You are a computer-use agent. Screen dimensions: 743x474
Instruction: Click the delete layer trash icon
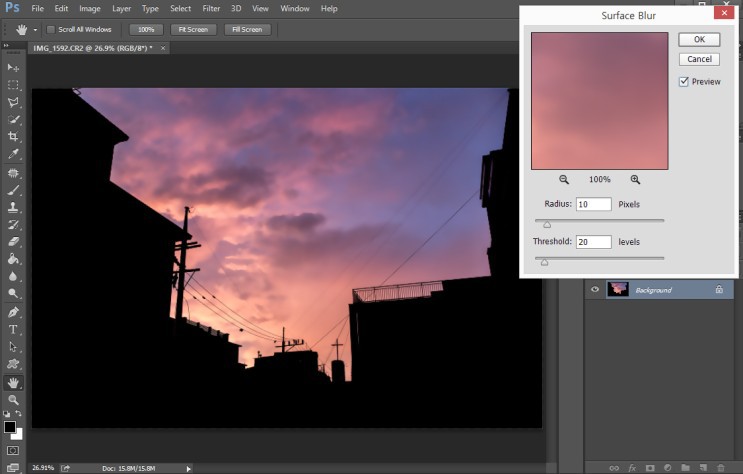720,467
